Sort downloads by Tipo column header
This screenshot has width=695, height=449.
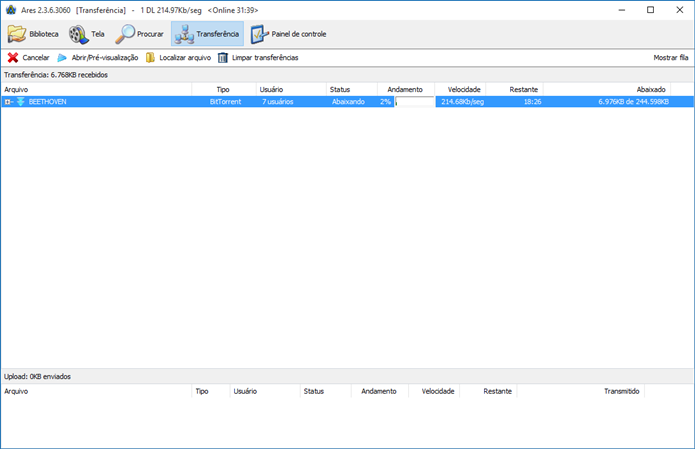tap(224, 90)
